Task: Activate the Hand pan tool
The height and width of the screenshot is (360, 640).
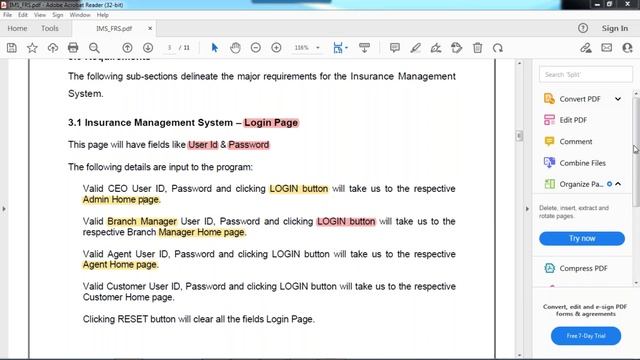Action: pyautogui.click(x=235, y=48)
